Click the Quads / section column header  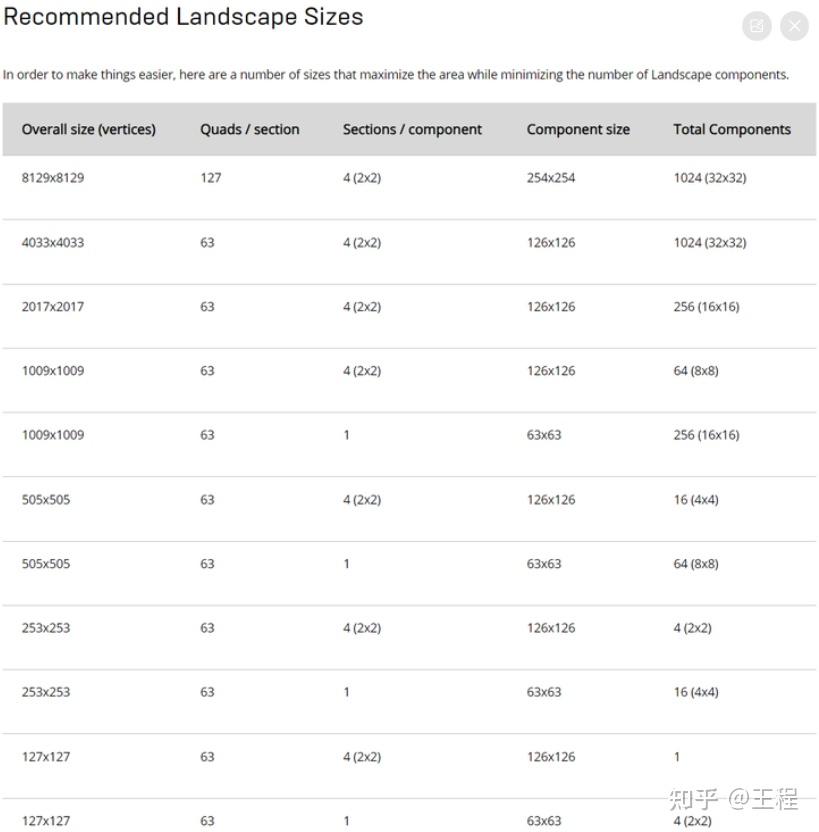[249, 129]
